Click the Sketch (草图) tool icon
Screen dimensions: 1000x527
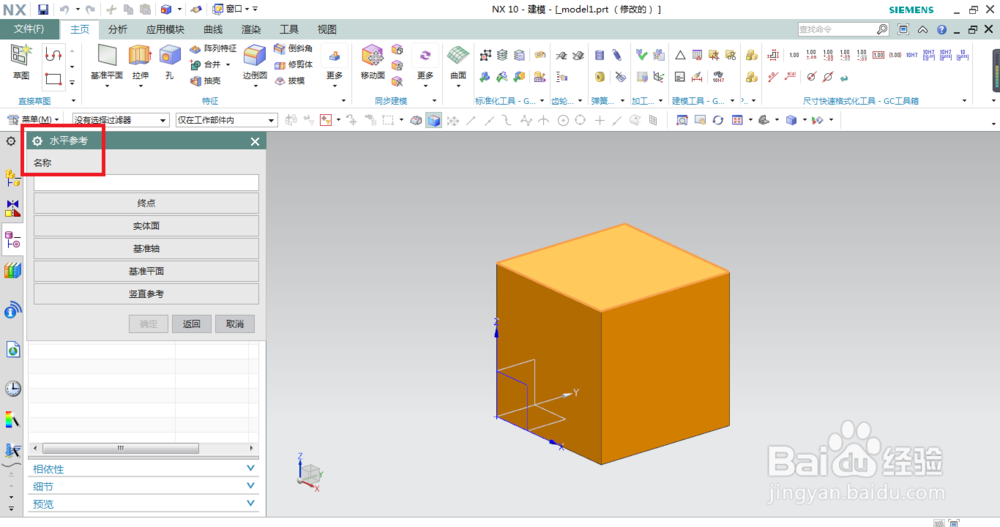click(x=21, y=56)
